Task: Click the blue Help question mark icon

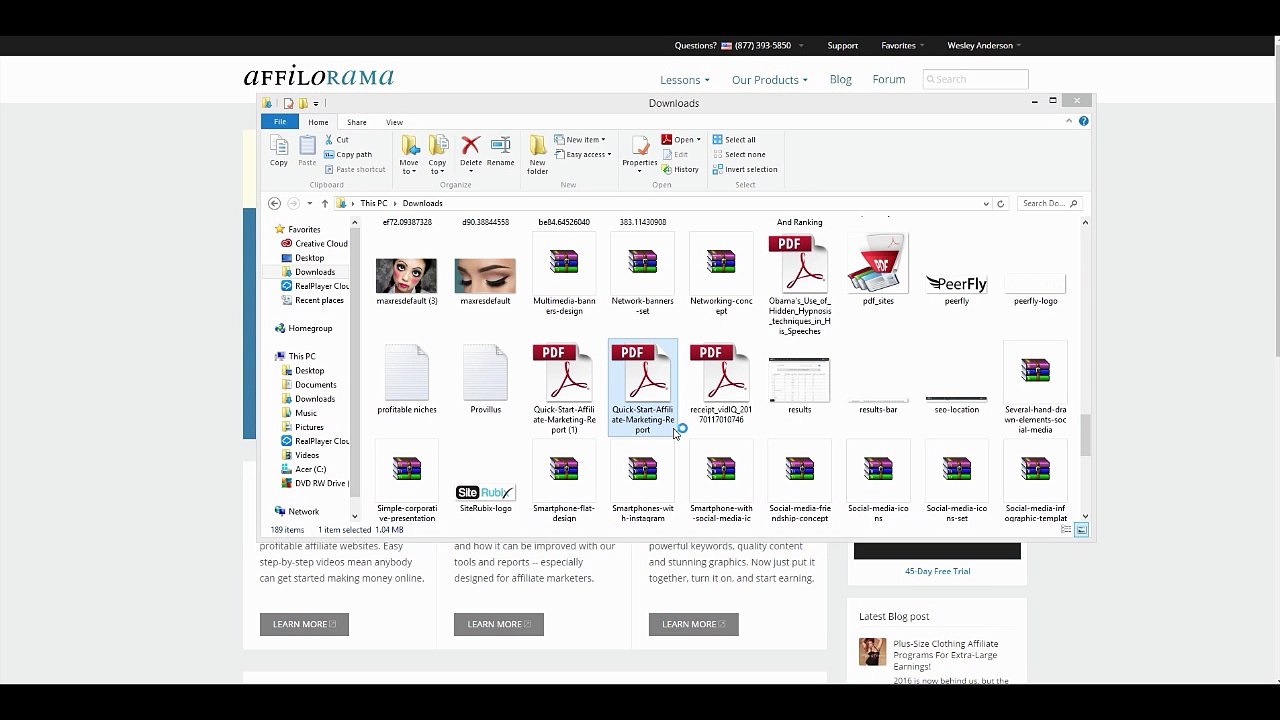Action: click(x=1083, y=121)
